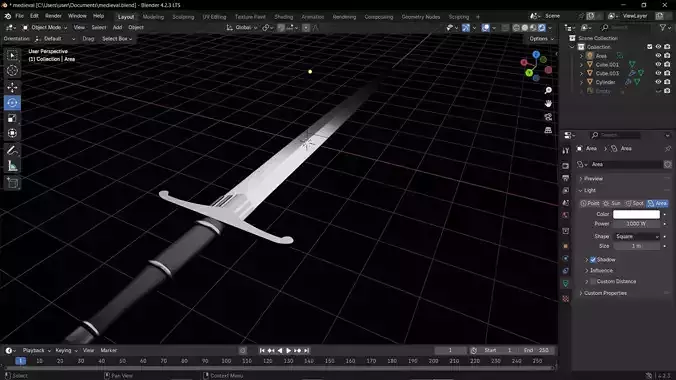
Task: Open the Select Box drag dropdown
Action: [x=117, y=39]
